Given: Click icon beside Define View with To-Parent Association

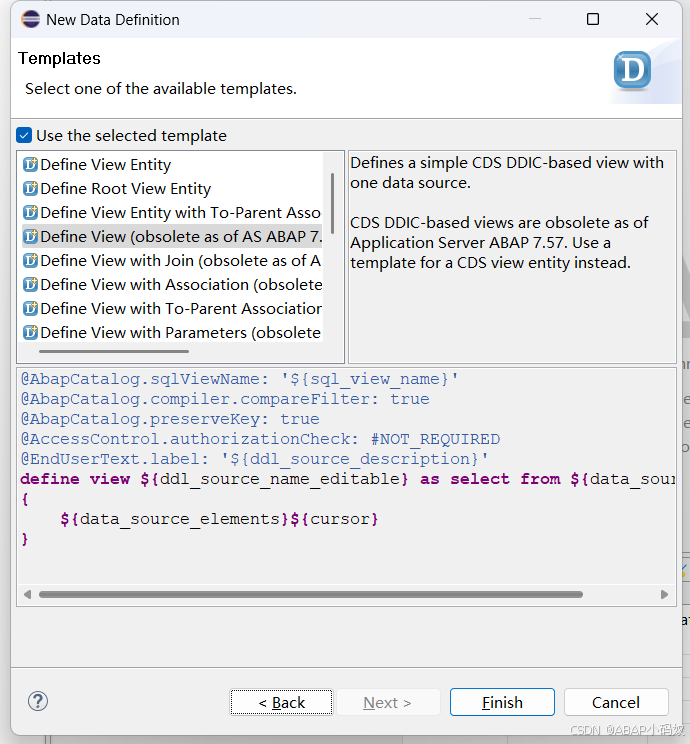Looking at the screenshot, I should click(30, 308).
